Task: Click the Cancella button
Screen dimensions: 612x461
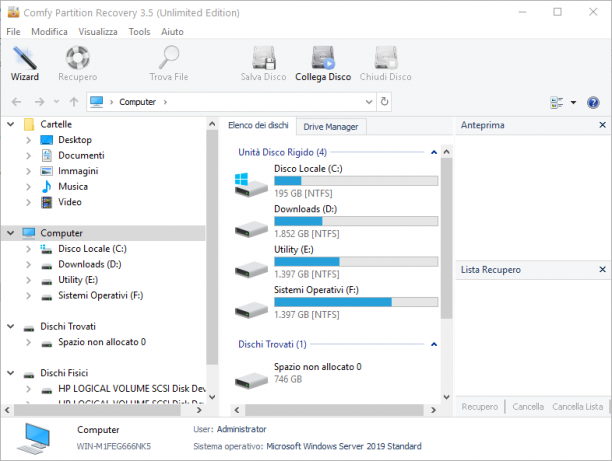Action: tap(528, 407)
